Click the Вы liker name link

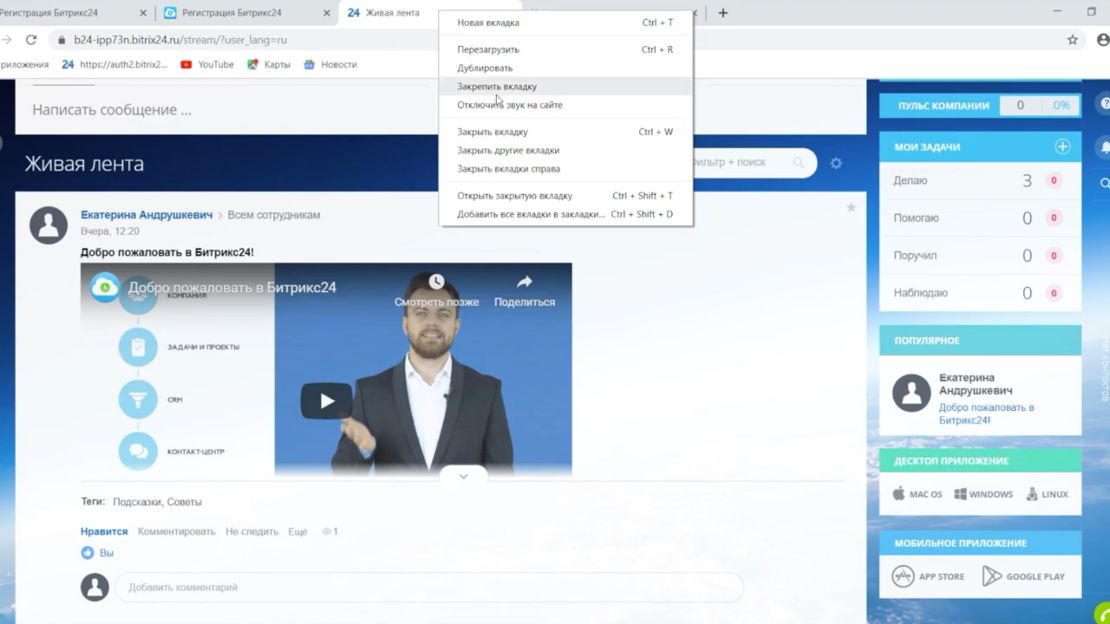pyautogui.click(x=106, y=552)
